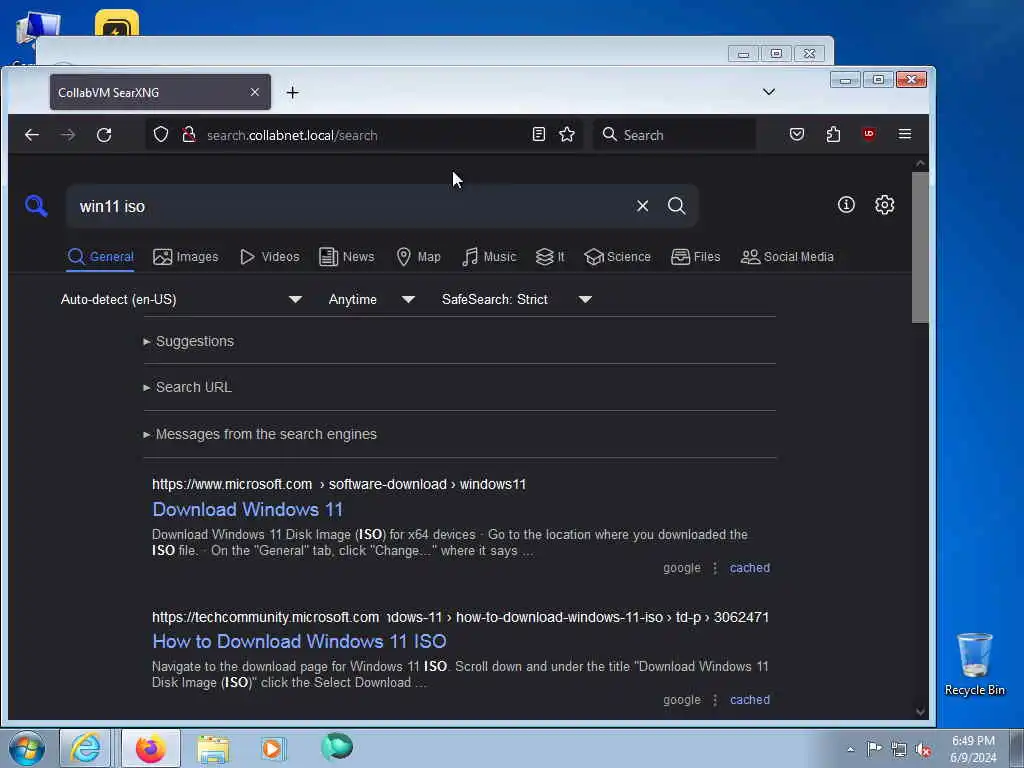Click the techcommunity.microsoft.com result URL
1024x768 pixels.
[x=460, y=617]
